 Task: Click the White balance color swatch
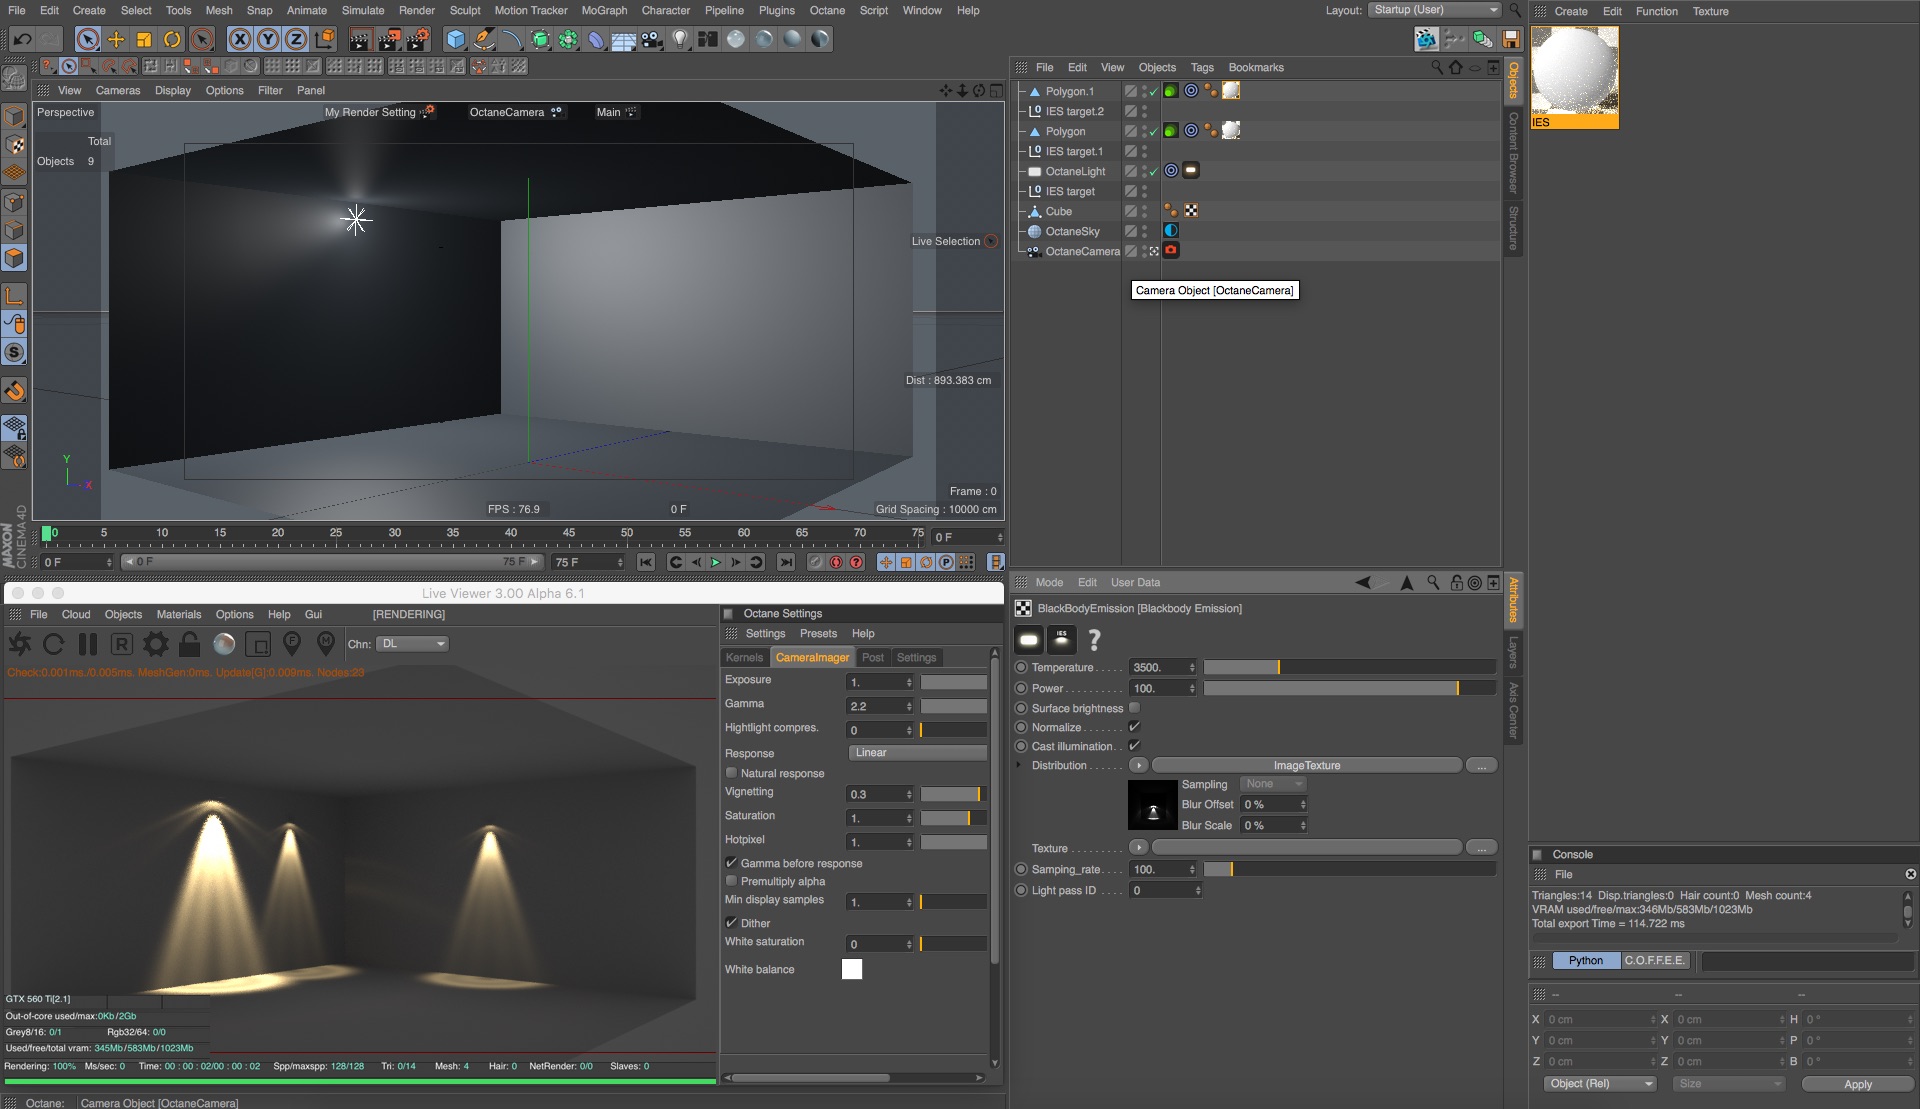[x=852, y=969]
